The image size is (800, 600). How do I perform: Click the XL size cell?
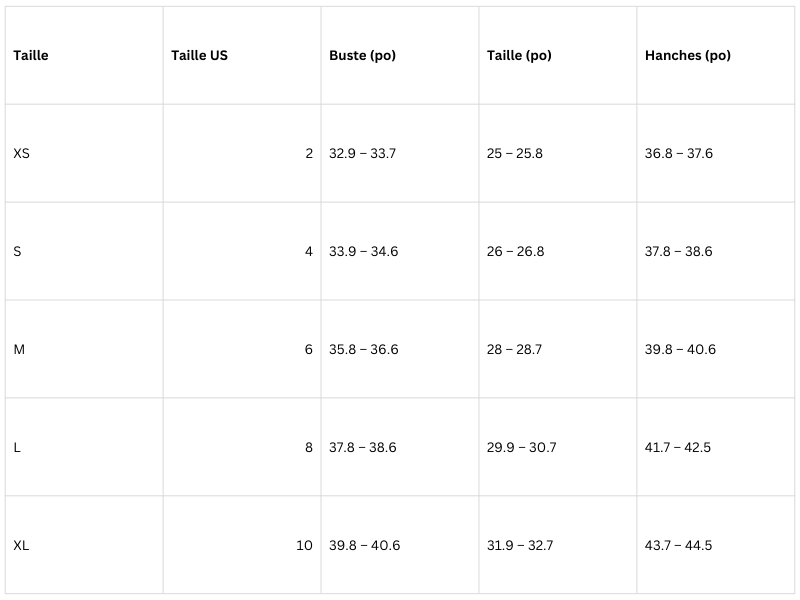(84, 545)
